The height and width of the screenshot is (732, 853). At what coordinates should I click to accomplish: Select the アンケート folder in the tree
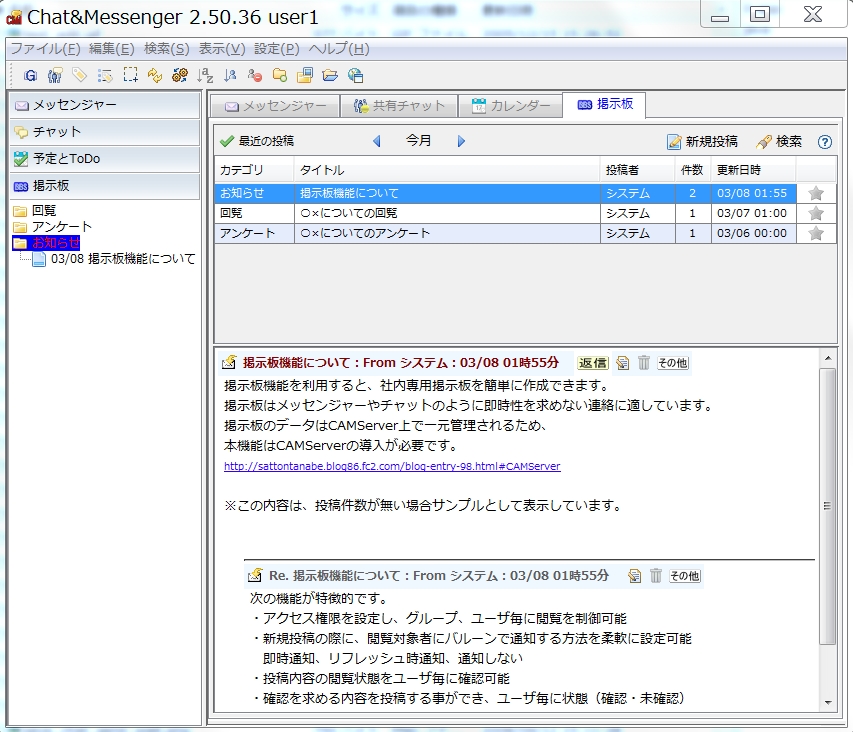pyautogui.click(x=53, y=227)
